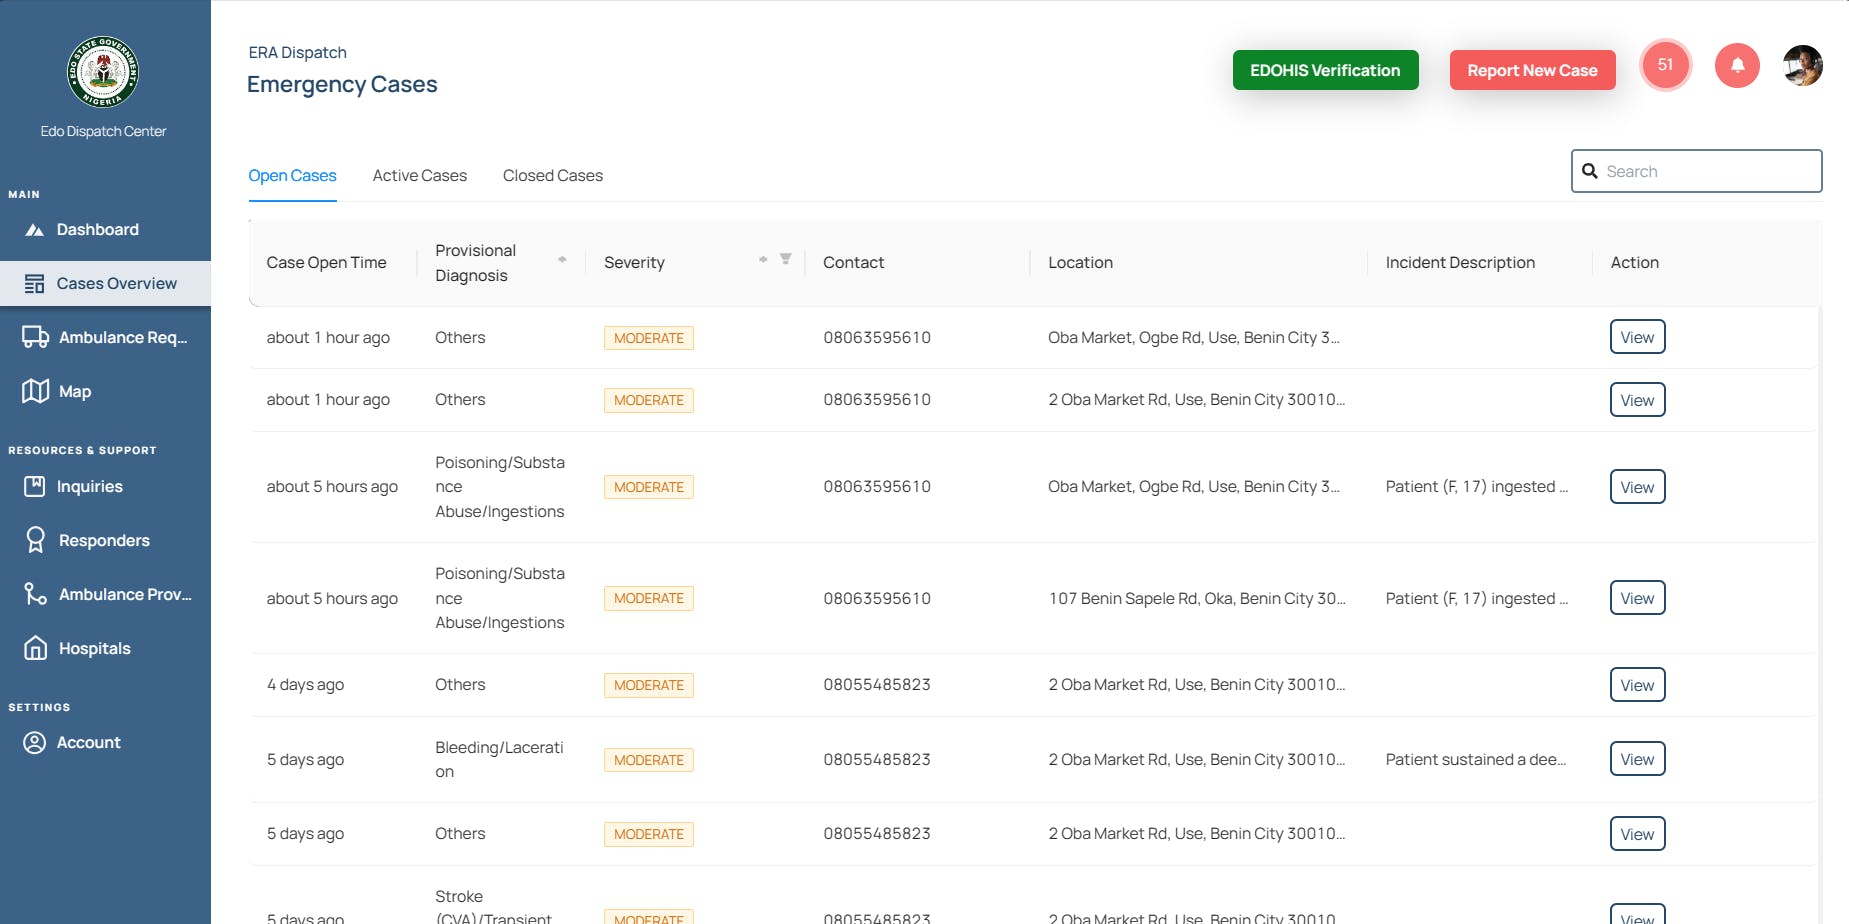1849x924 pixels.
Task: Click the Edo State Government logo
Action: pos(103,72)
